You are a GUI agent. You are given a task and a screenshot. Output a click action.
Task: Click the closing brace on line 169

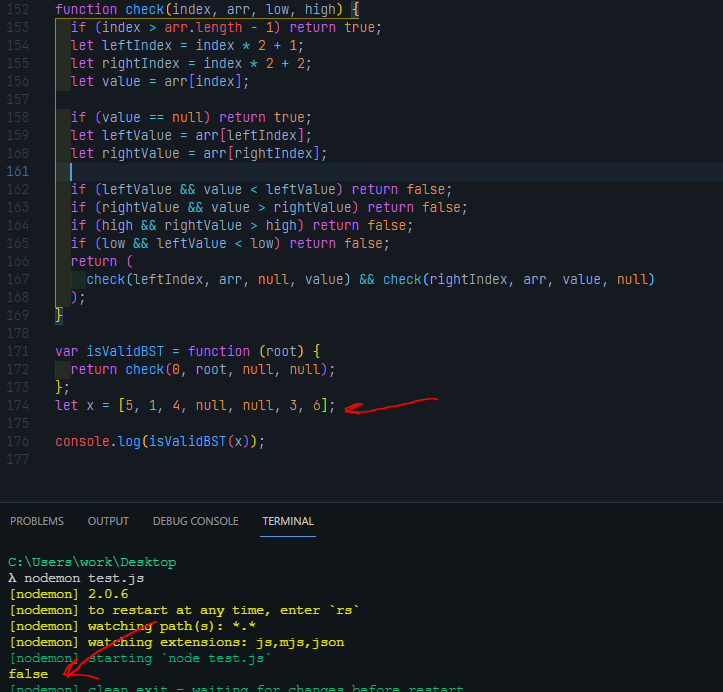(59, 315)
